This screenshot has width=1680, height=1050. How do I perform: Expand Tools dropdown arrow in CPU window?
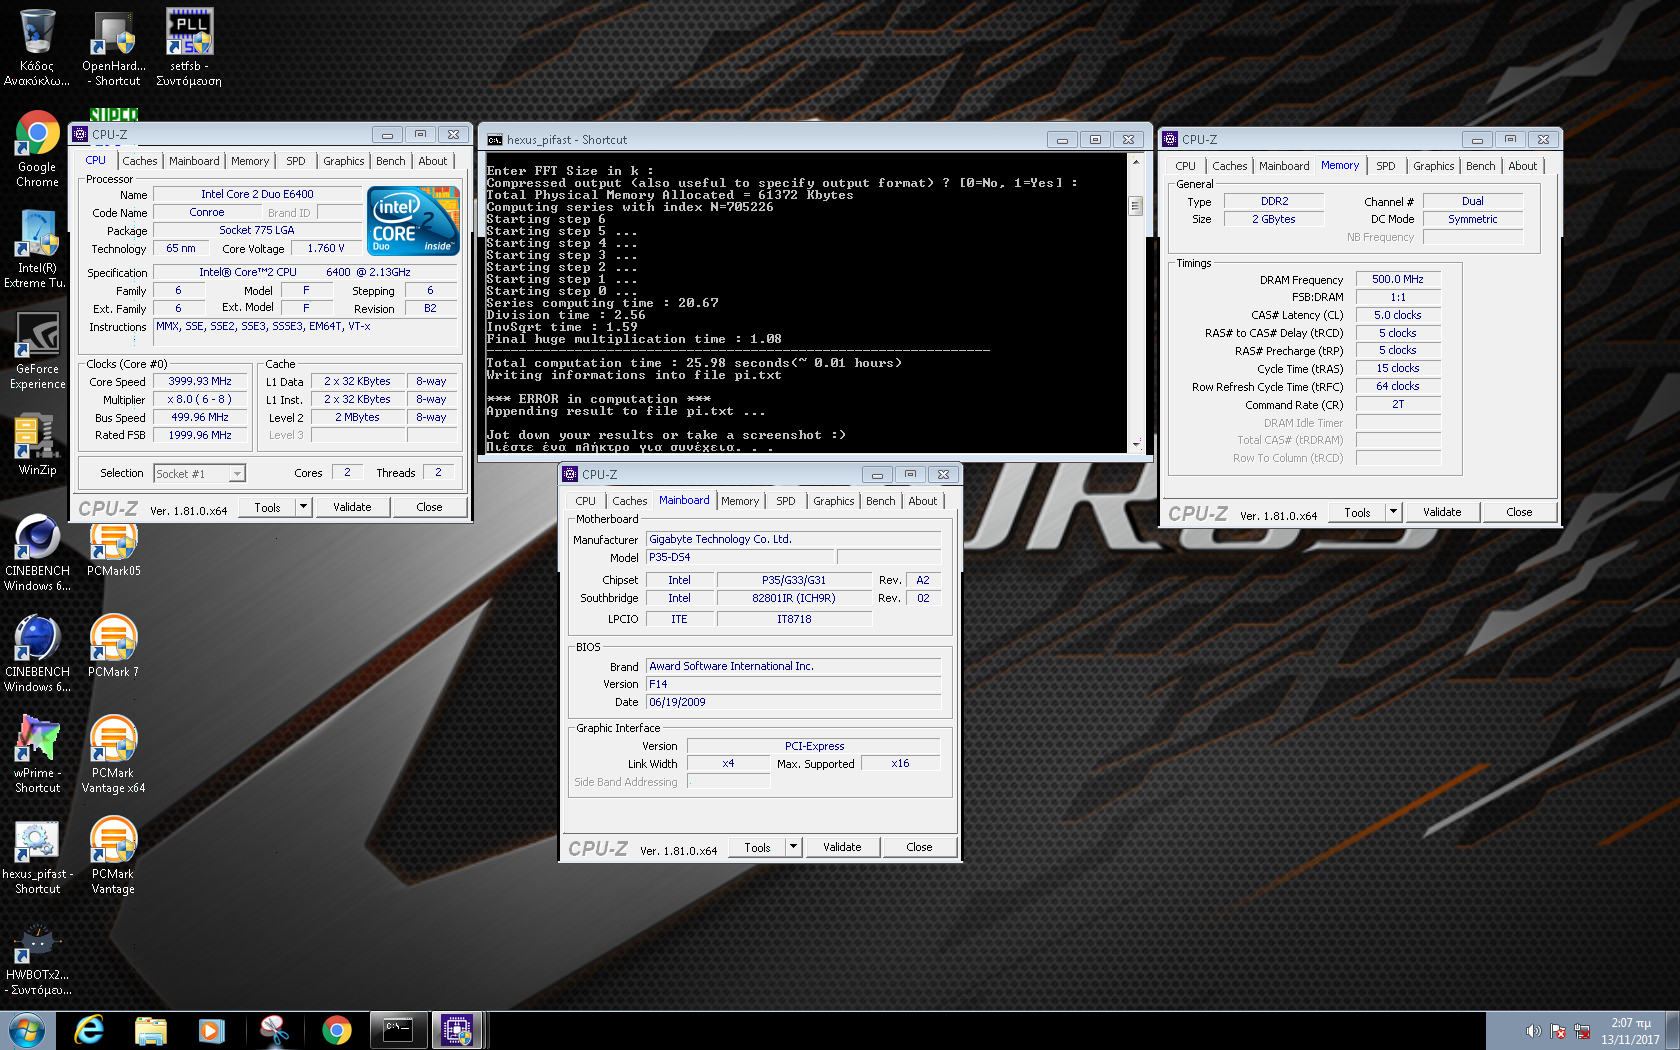pos(303,507)
